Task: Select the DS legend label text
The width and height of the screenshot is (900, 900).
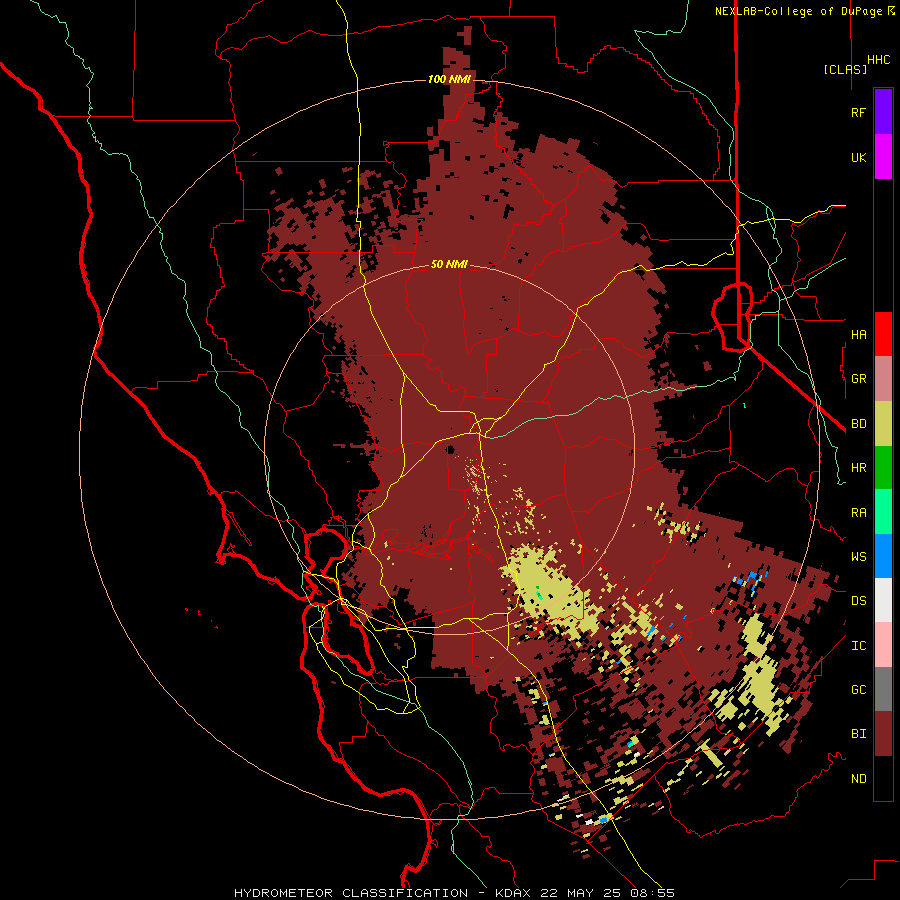Action: (x=858, y=601)
